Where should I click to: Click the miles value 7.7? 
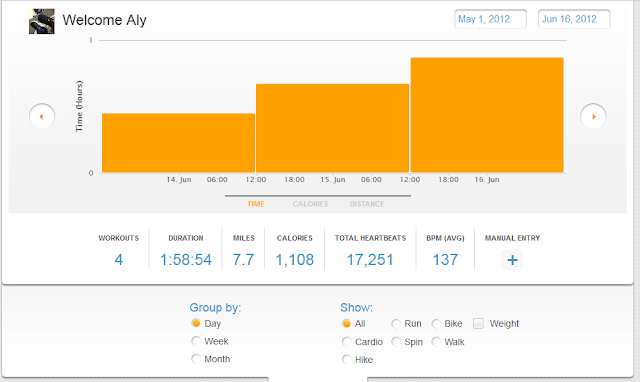pyautogui.click(x=243, y=260)
